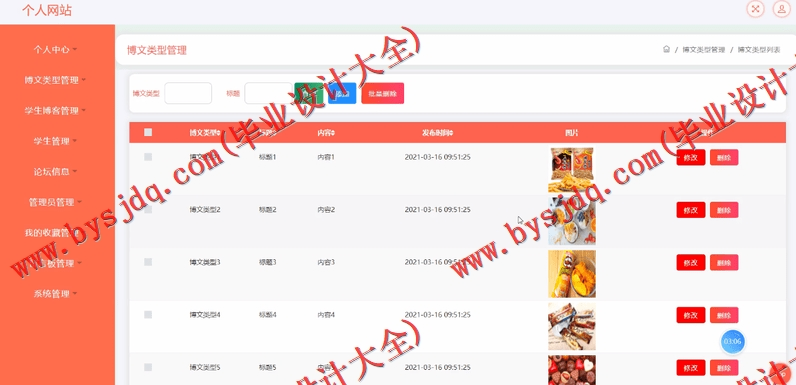This screenshot has height=385, width=796.
Task: Focus the 标题 search input field
Action: [268, 93]
